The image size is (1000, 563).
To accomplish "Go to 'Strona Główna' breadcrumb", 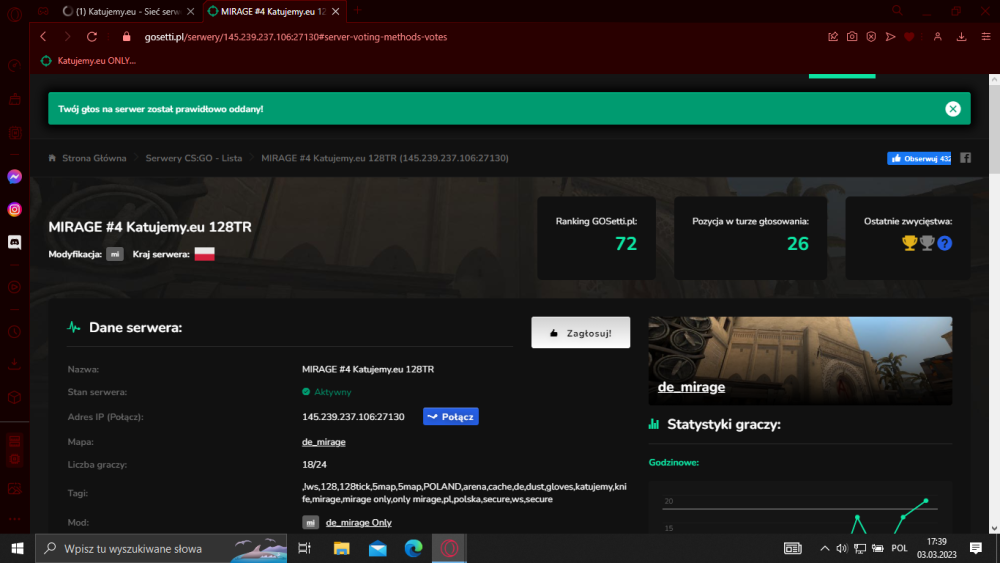I will [x=94, y=158].
